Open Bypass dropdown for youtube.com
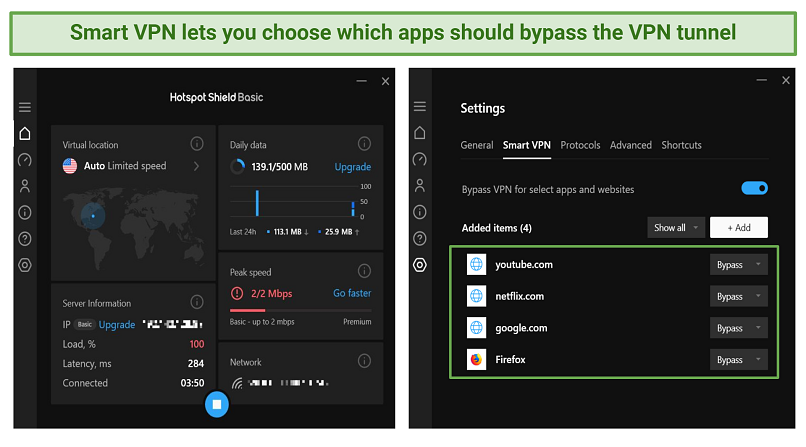Image resolution: width=806 pixels, height=447 pixels. (x=739, y=265)
